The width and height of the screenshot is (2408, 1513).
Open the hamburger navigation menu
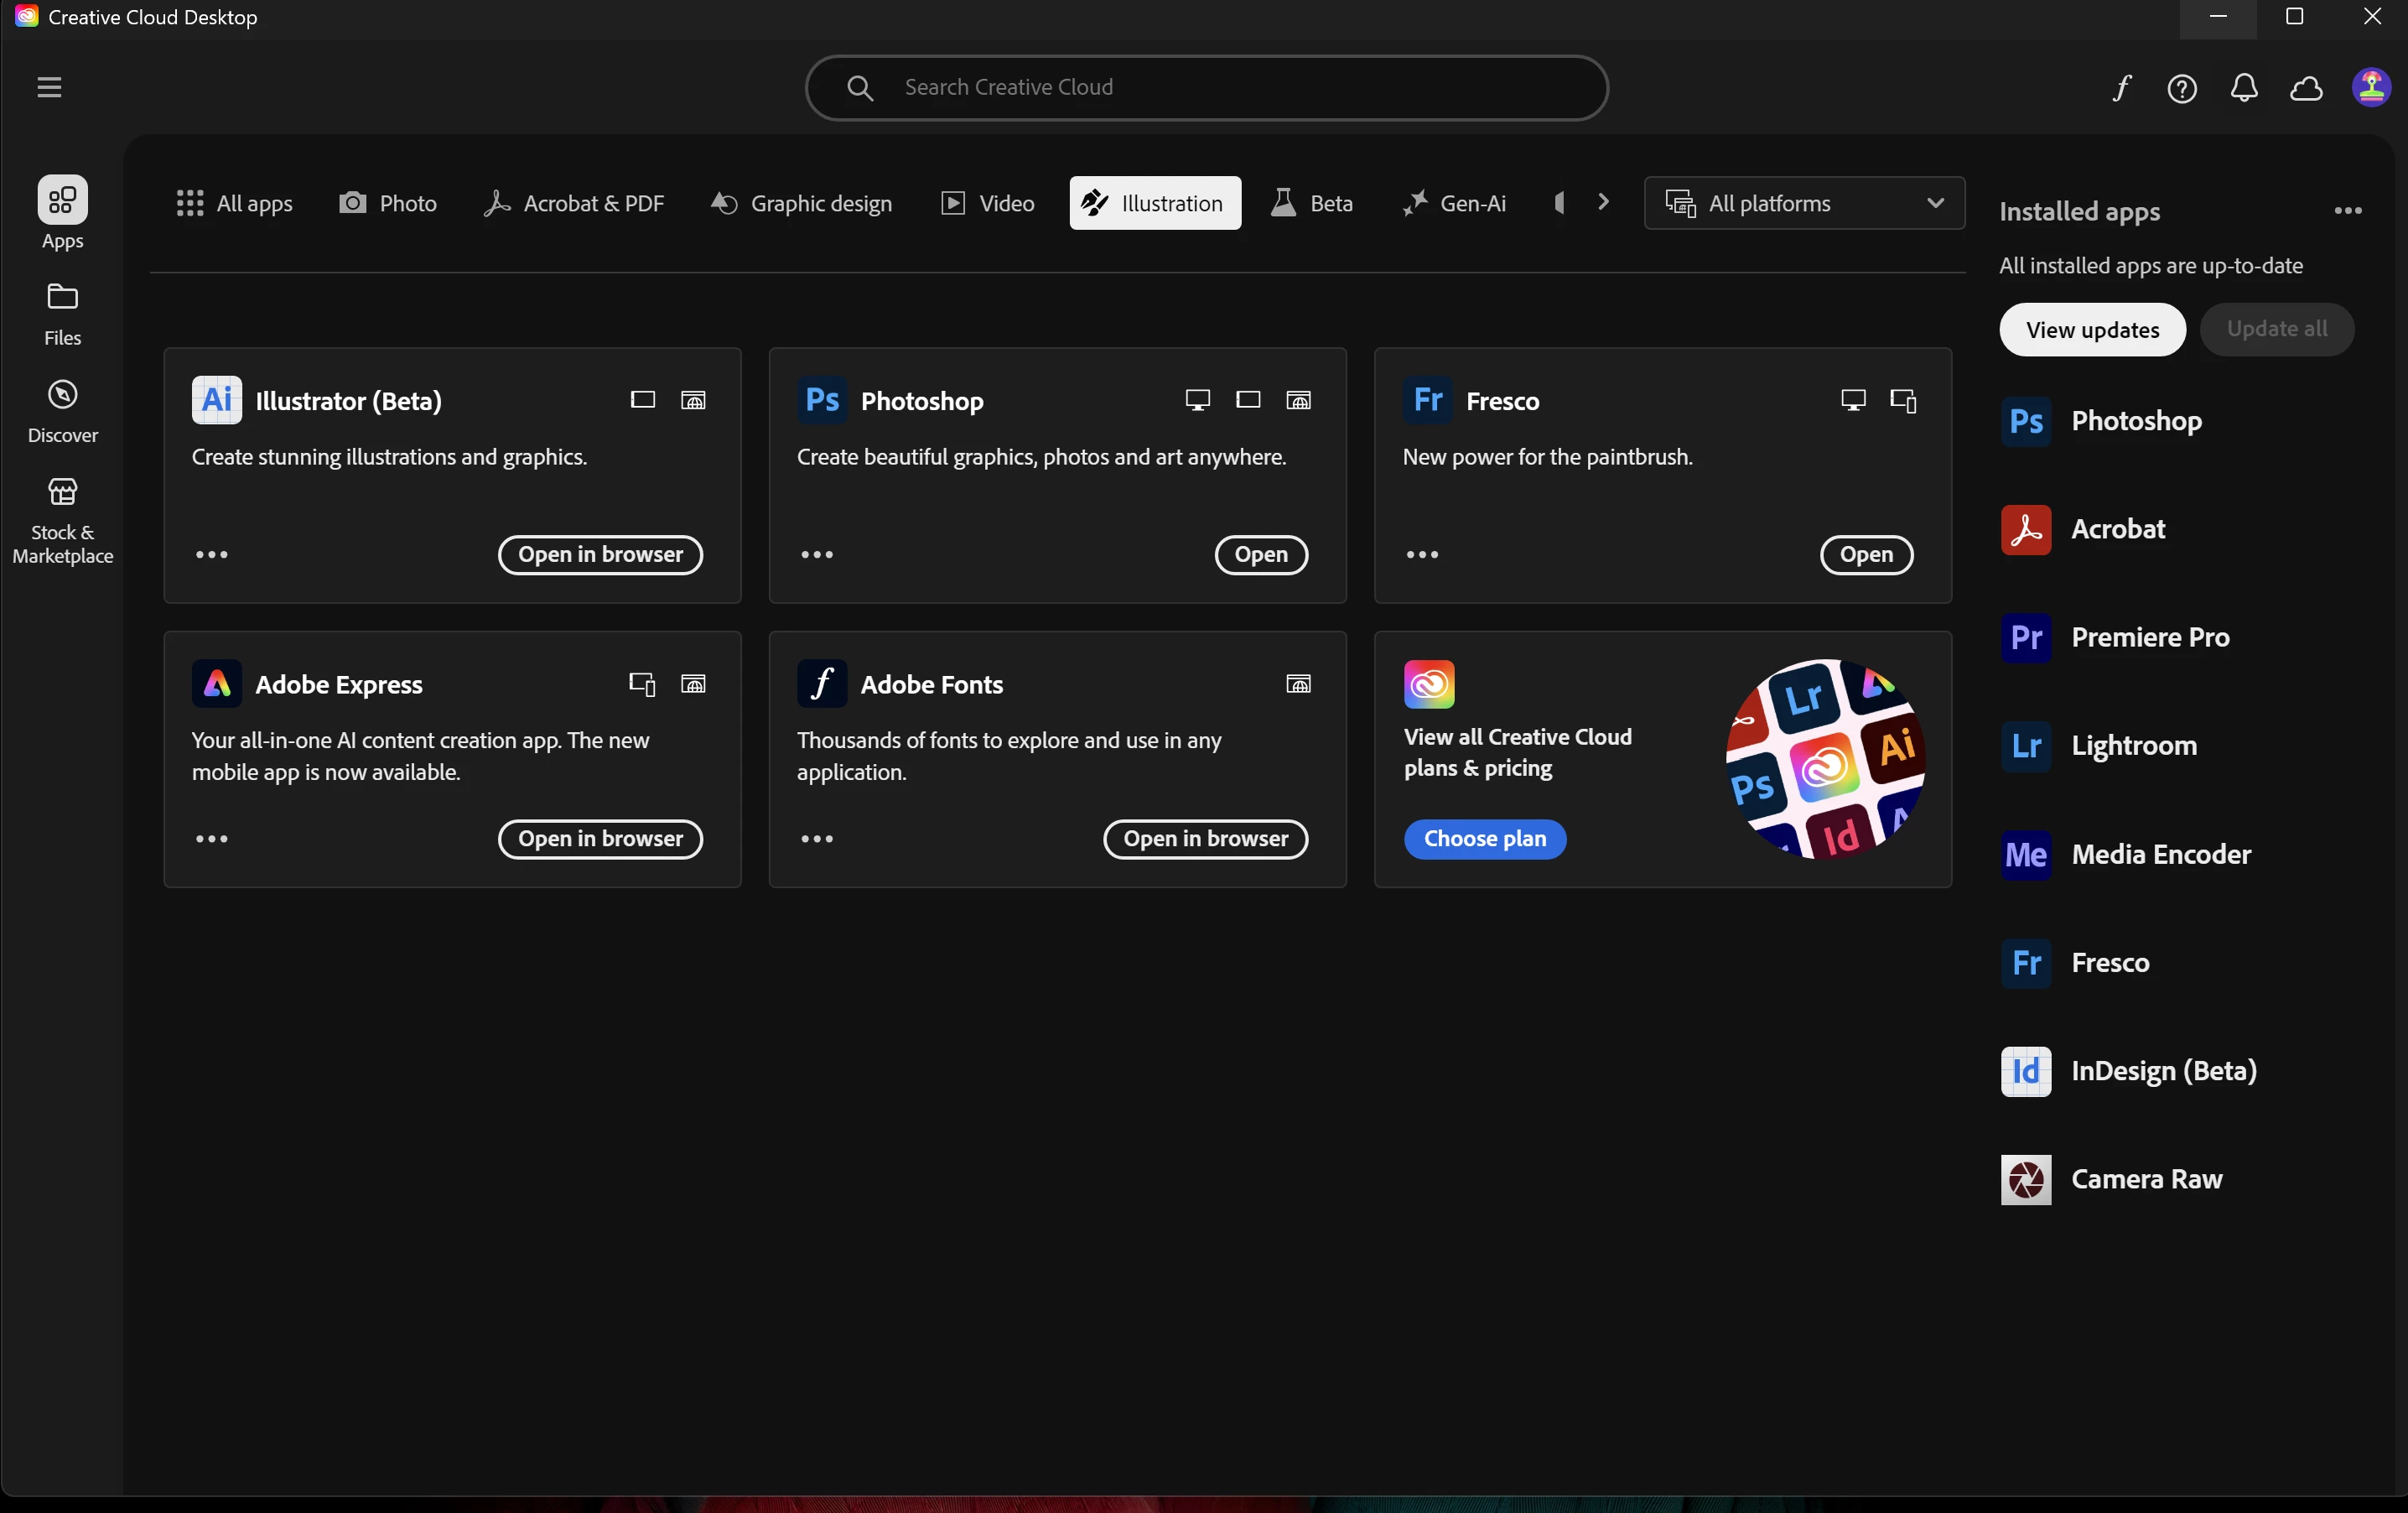pos(49,87)
